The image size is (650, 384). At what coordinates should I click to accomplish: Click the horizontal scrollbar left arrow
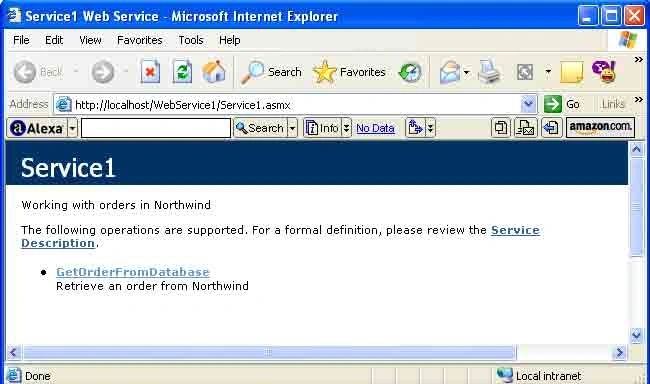tap(13, 352)
